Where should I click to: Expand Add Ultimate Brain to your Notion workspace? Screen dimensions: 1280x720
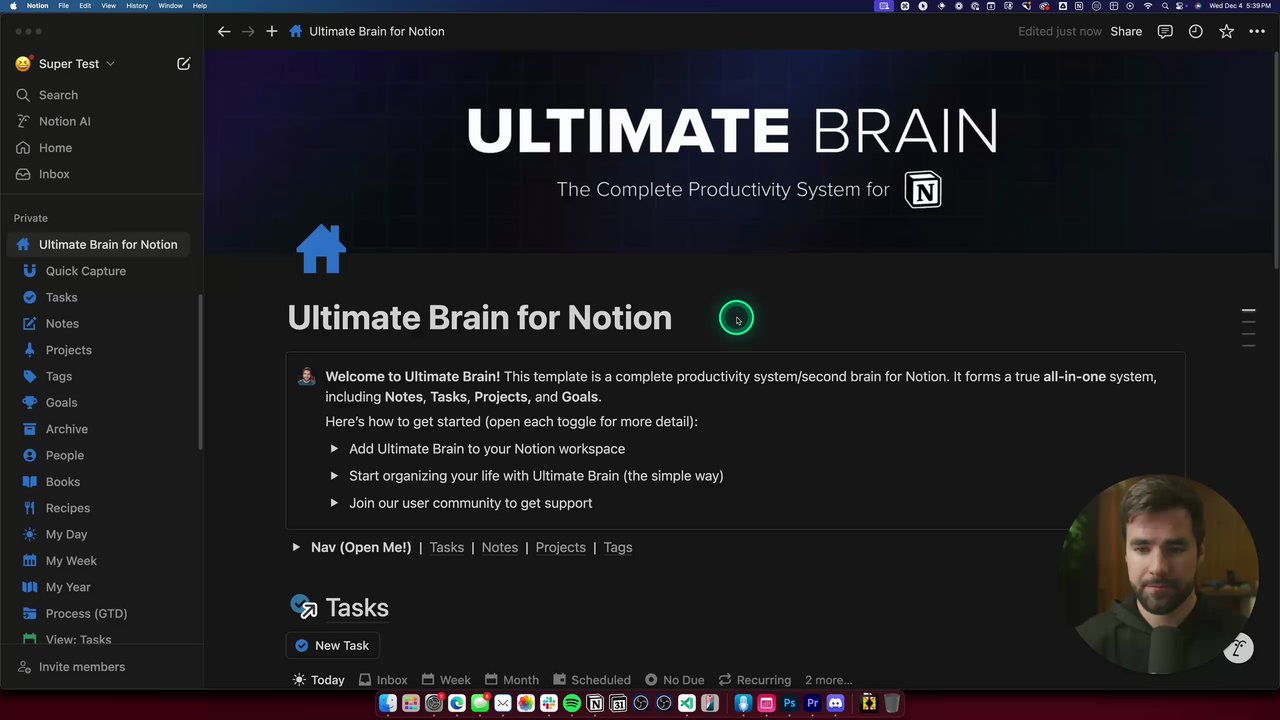(x=334, y=449)
